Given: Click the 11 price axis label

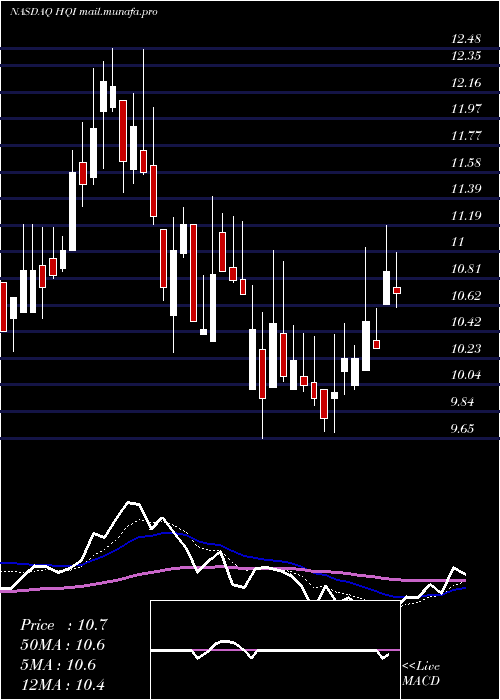Looking at the screenshot, I should point(458,242).
